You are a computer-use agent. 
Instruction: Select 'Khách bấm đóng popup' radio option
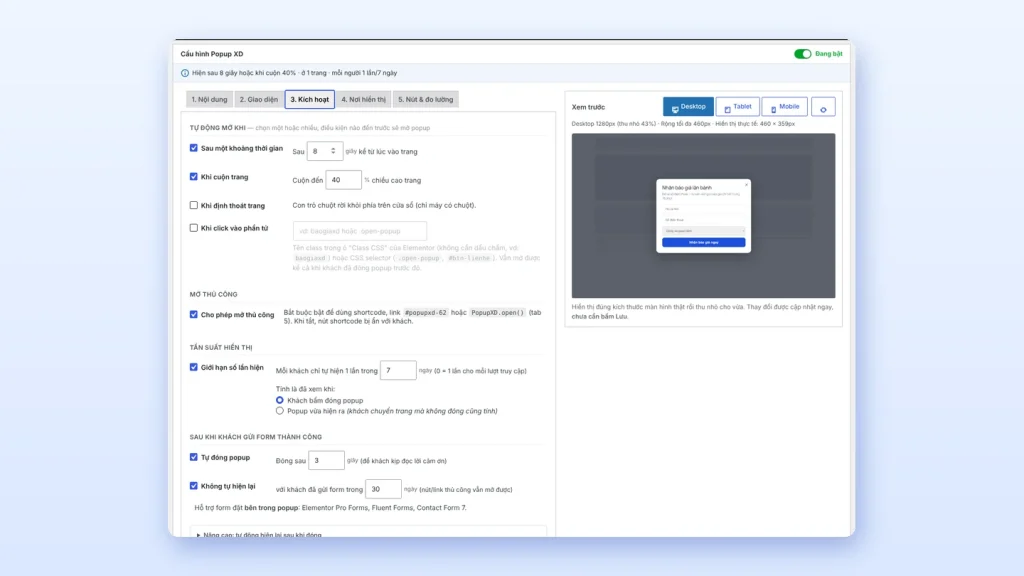[280, 400]
